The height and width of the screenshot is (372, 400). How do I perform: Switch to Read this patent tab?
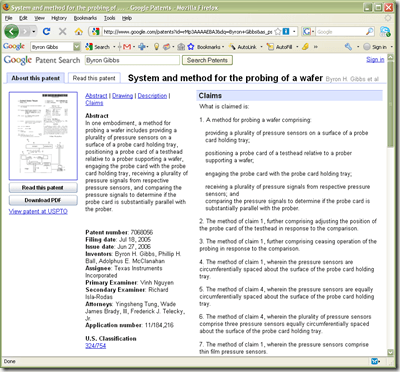pyautogui.click(x=94, y=78)
